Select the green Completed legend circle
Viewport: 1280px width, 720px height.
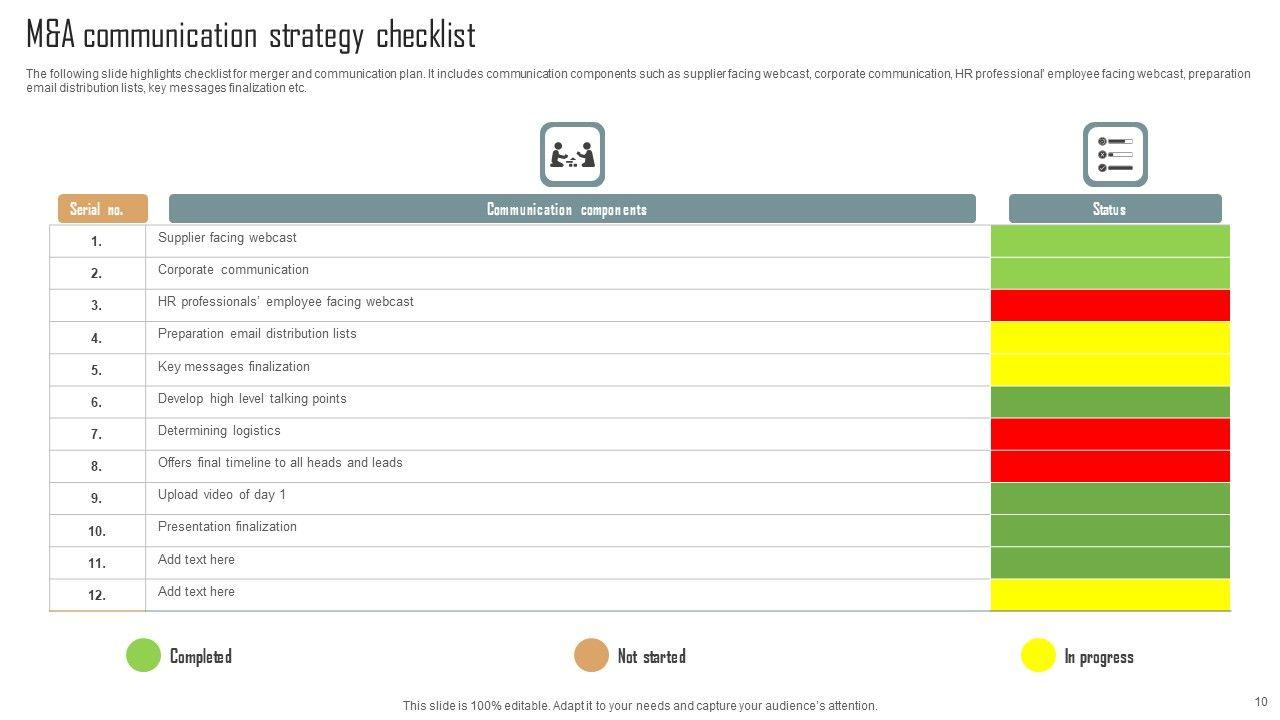click(143, 655)
